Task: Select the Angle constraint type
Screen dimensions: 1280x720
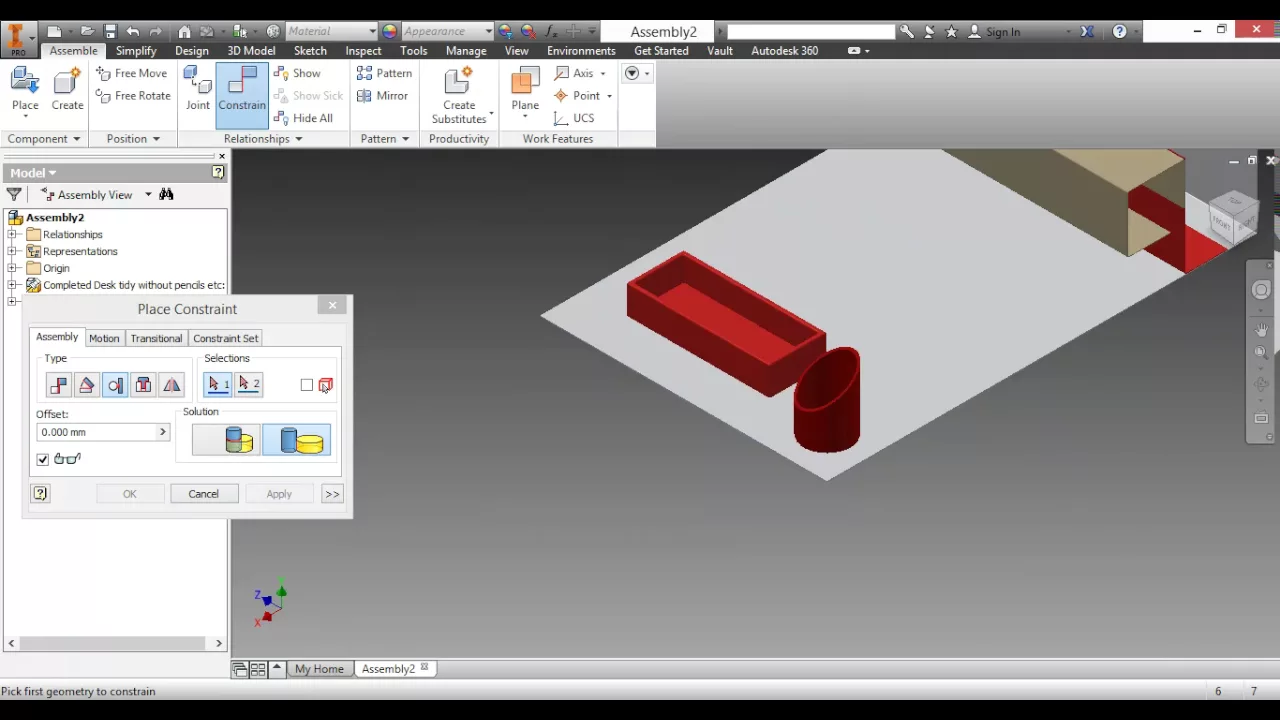Action: 86,385
